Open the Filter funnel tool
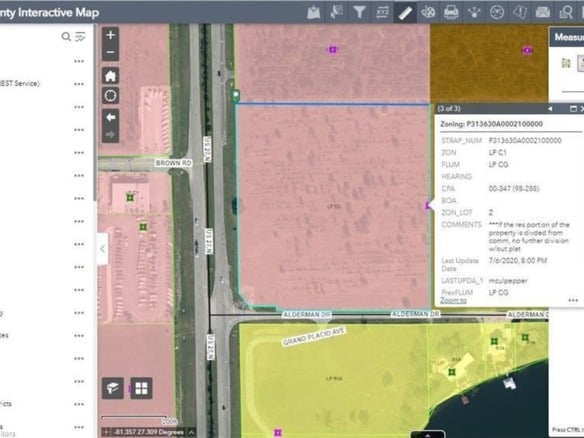584x438 pixels. [x=359, y=13]
